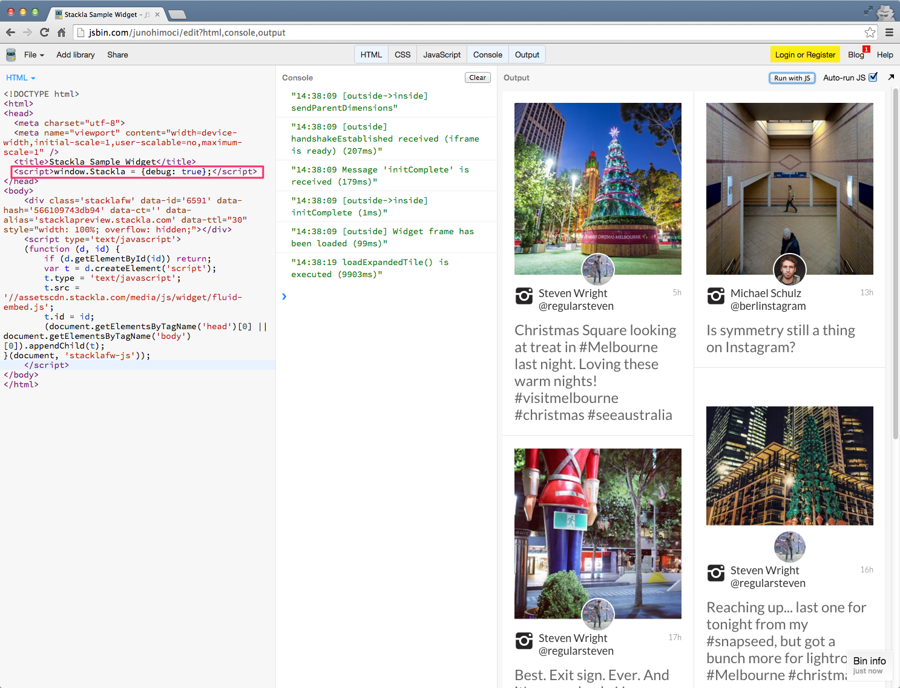Click the URL address bar

[x=450, y=33]
